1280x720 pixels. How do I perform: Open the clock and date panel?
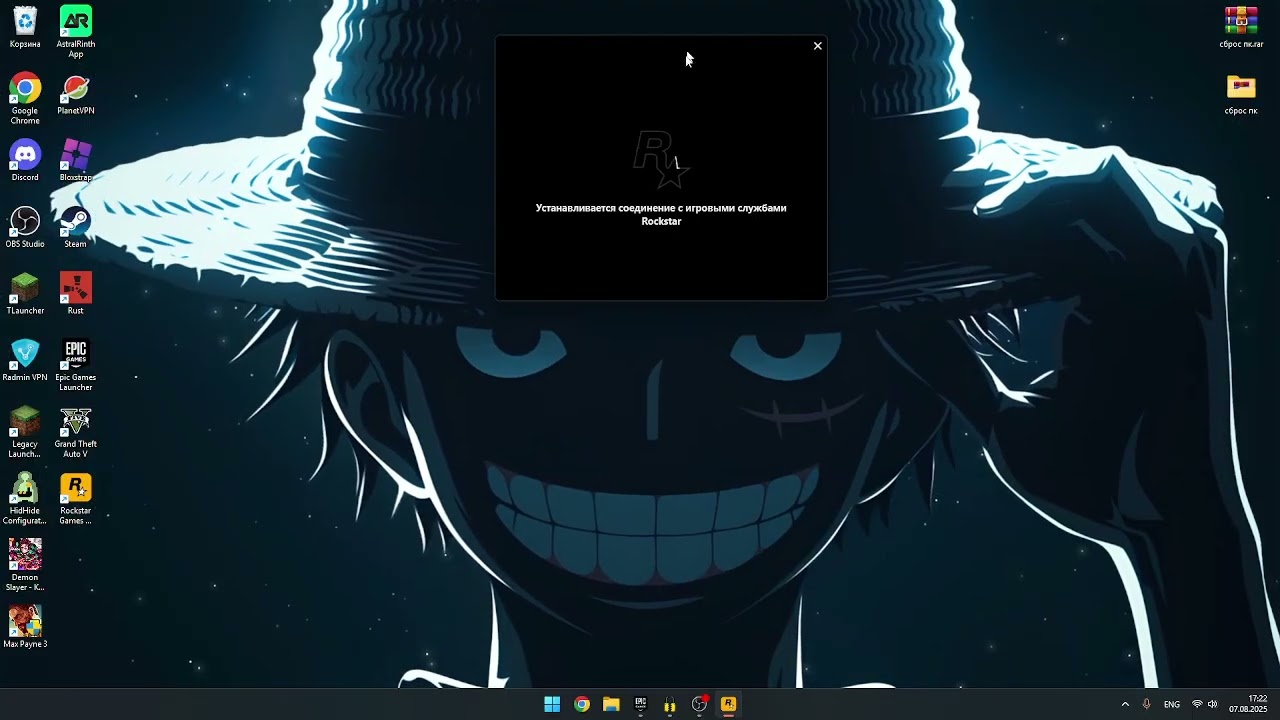(1248, 704)
